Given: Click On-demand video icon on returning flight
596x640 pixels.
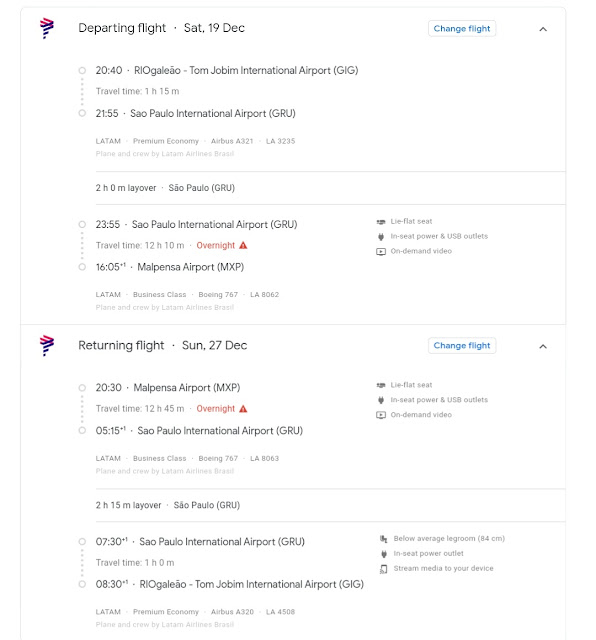Looking at the screenshot, I should [381, 415].
